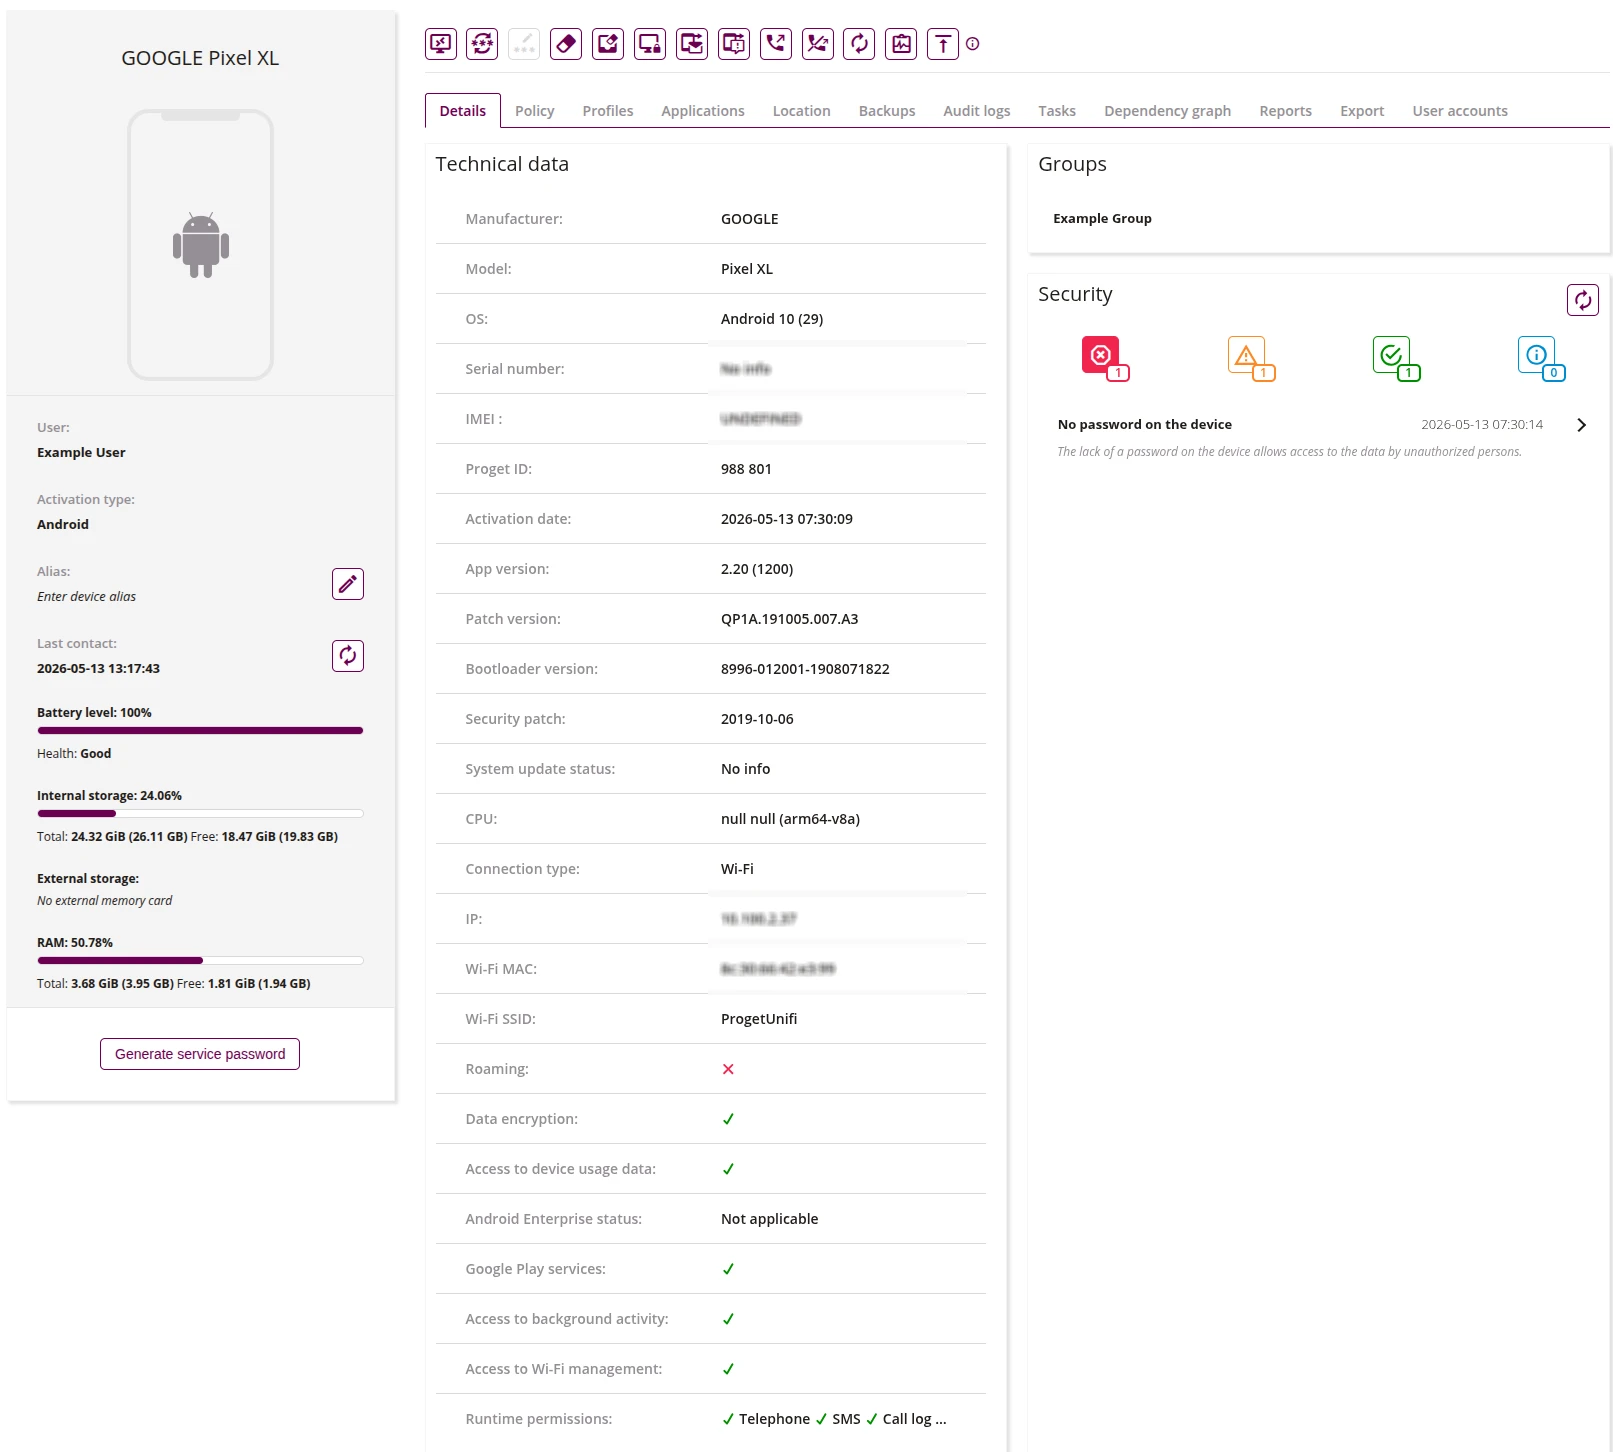Screen dimensions: 1613x1452
Task: Click the internal storage usage bar
Action: (x=200, y=814)
